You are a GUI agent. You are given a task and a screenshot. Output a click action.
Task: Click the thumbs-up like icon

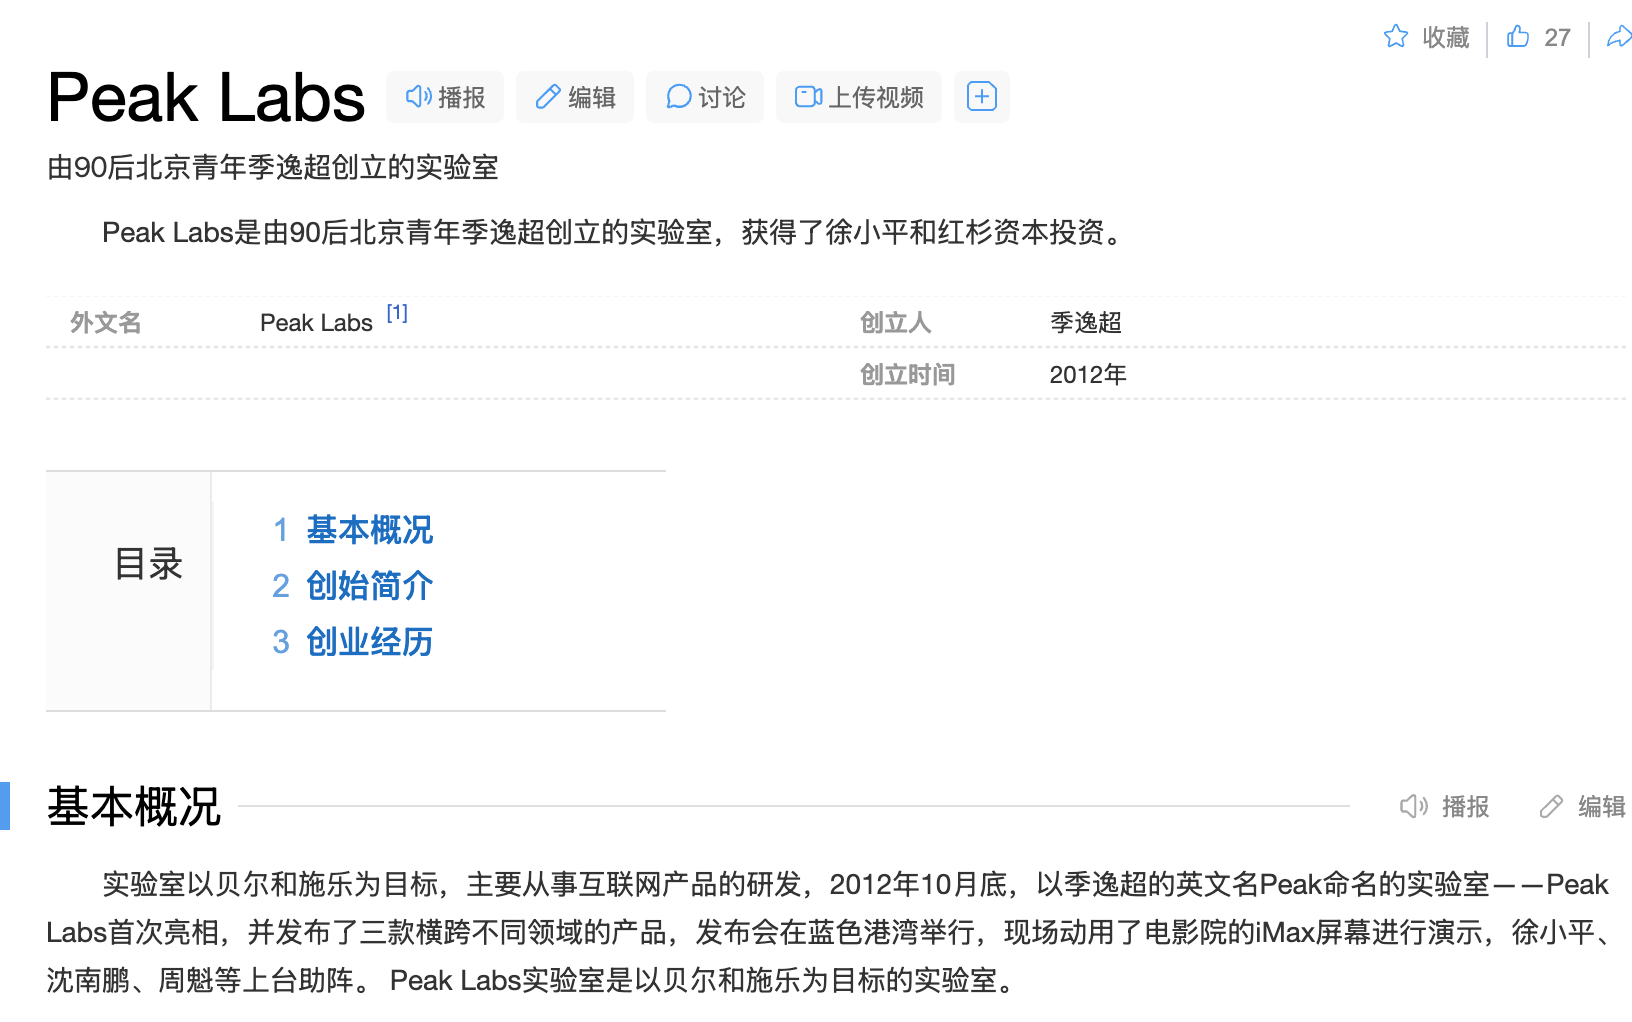pyautogui.click(x=1517, y=37)
